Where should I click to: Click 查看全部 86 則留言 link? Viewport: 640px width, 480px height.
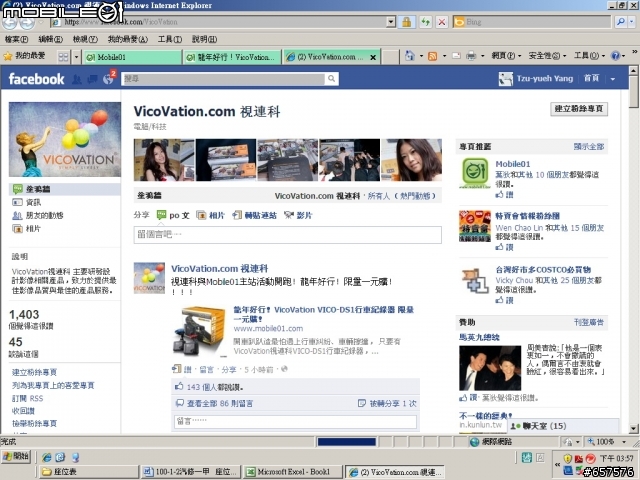220,403
